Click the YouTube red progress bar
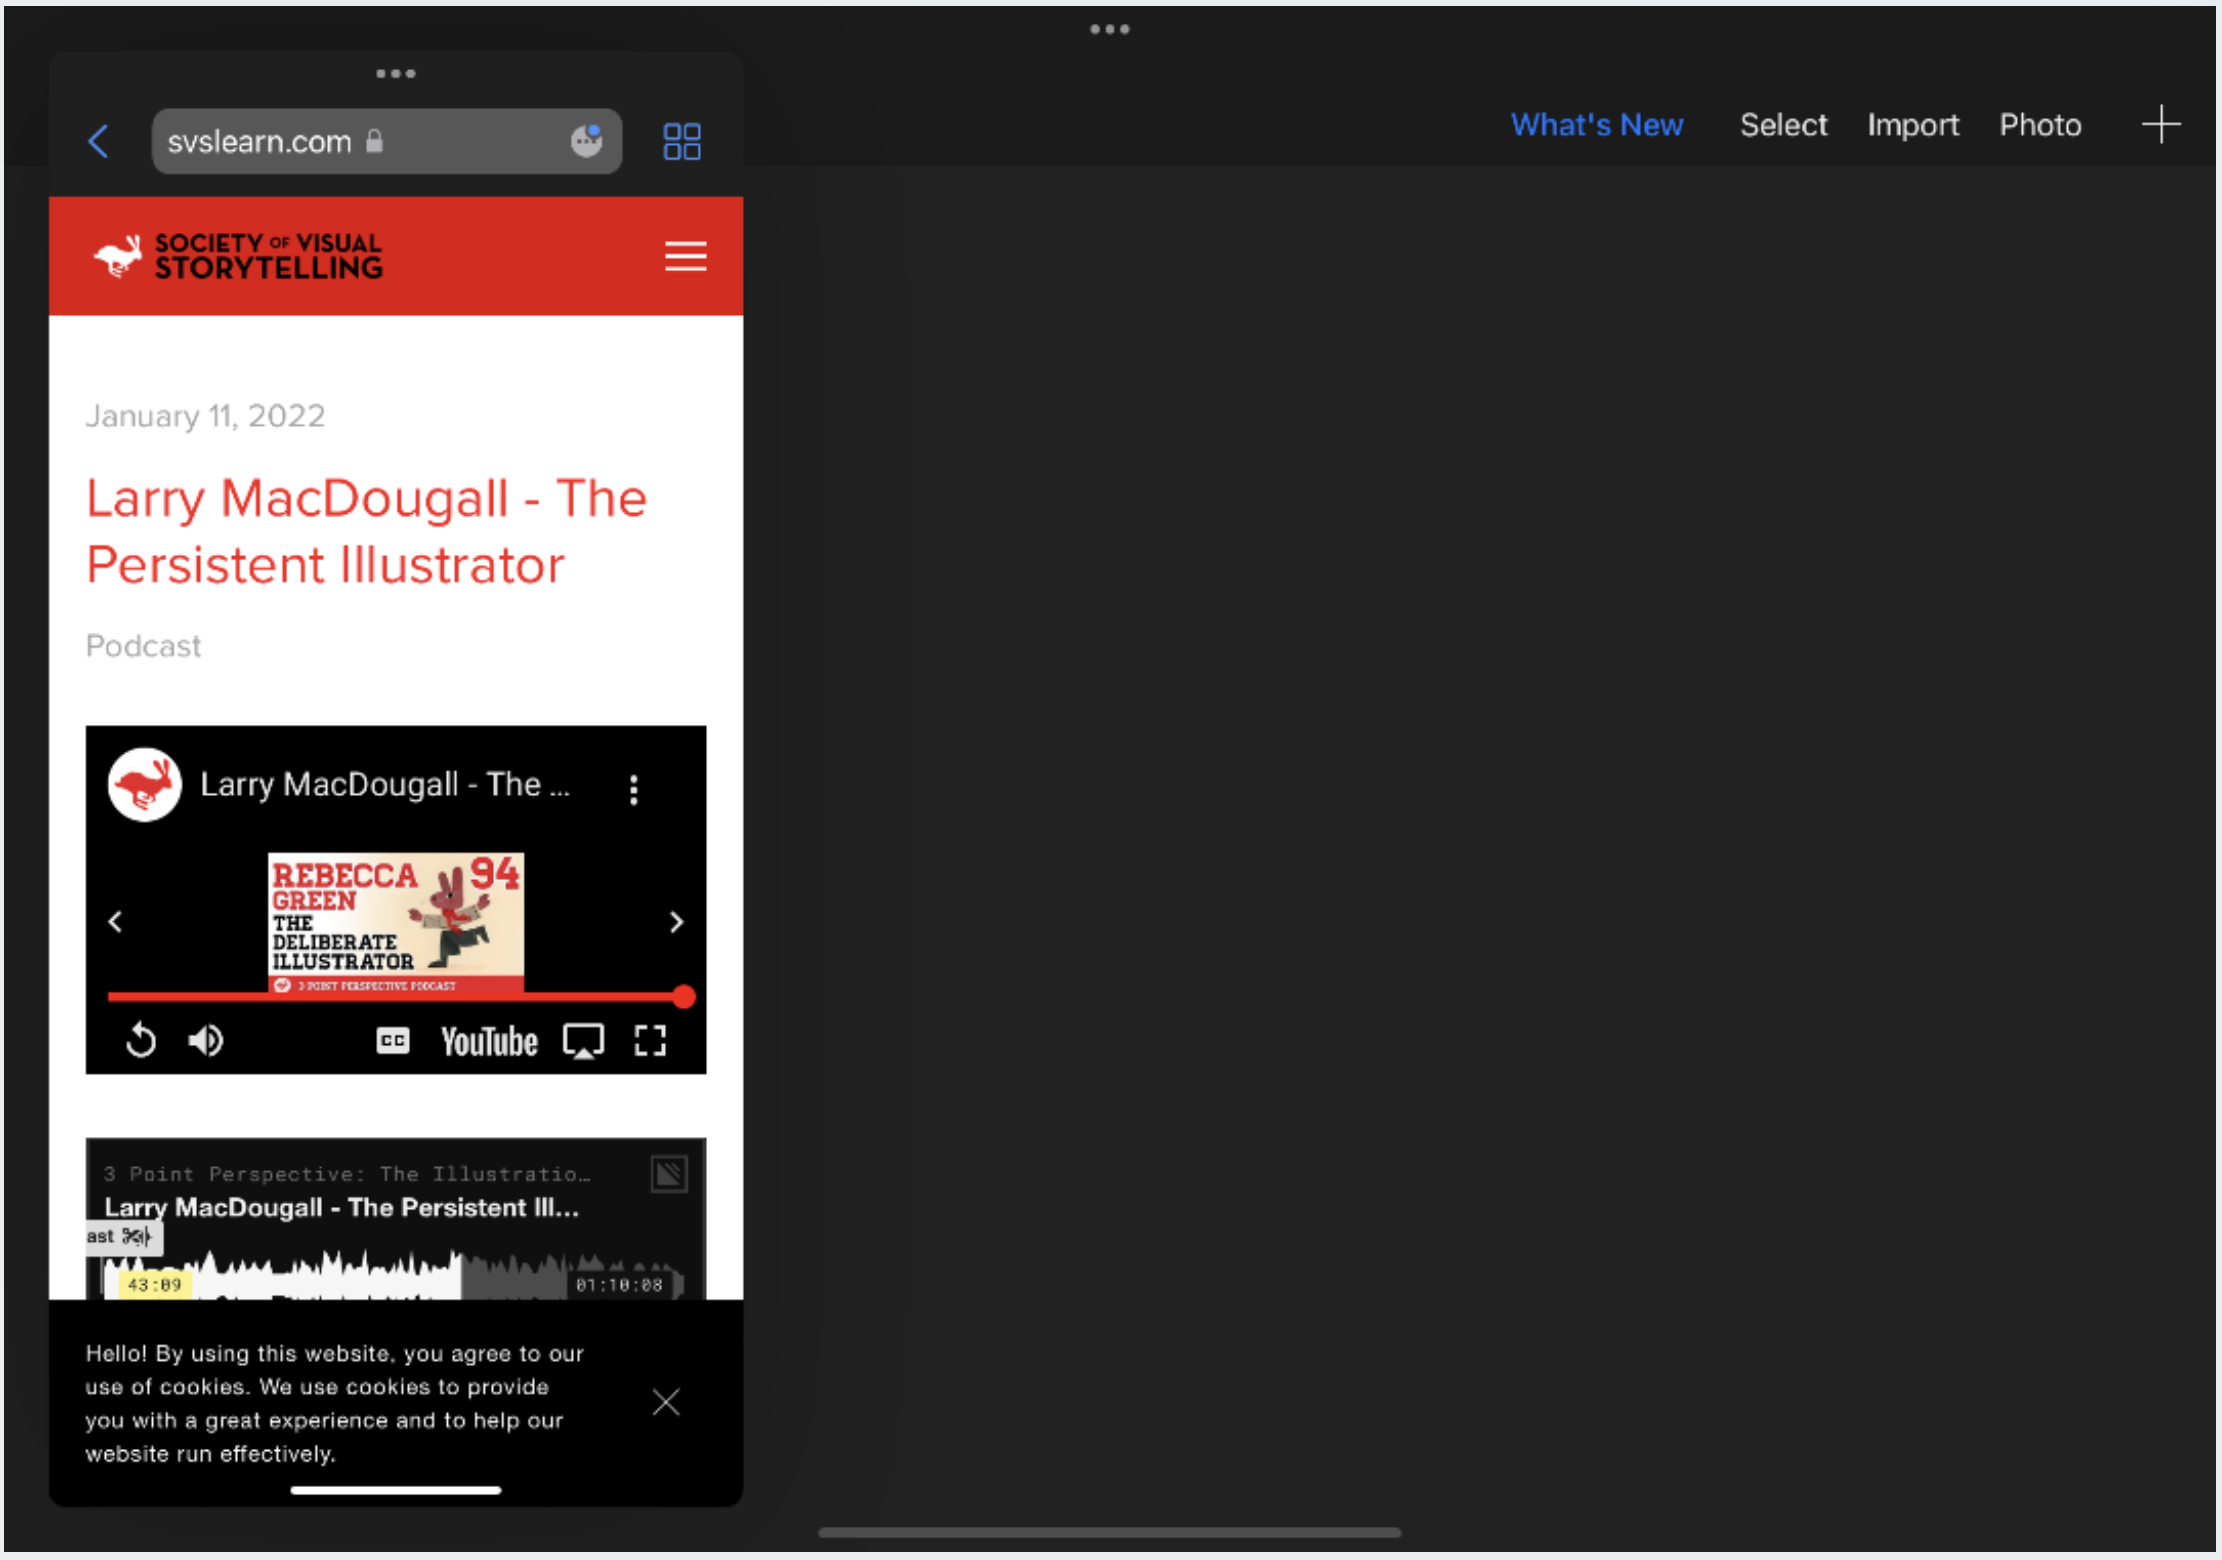 click(x=396, y=997)
